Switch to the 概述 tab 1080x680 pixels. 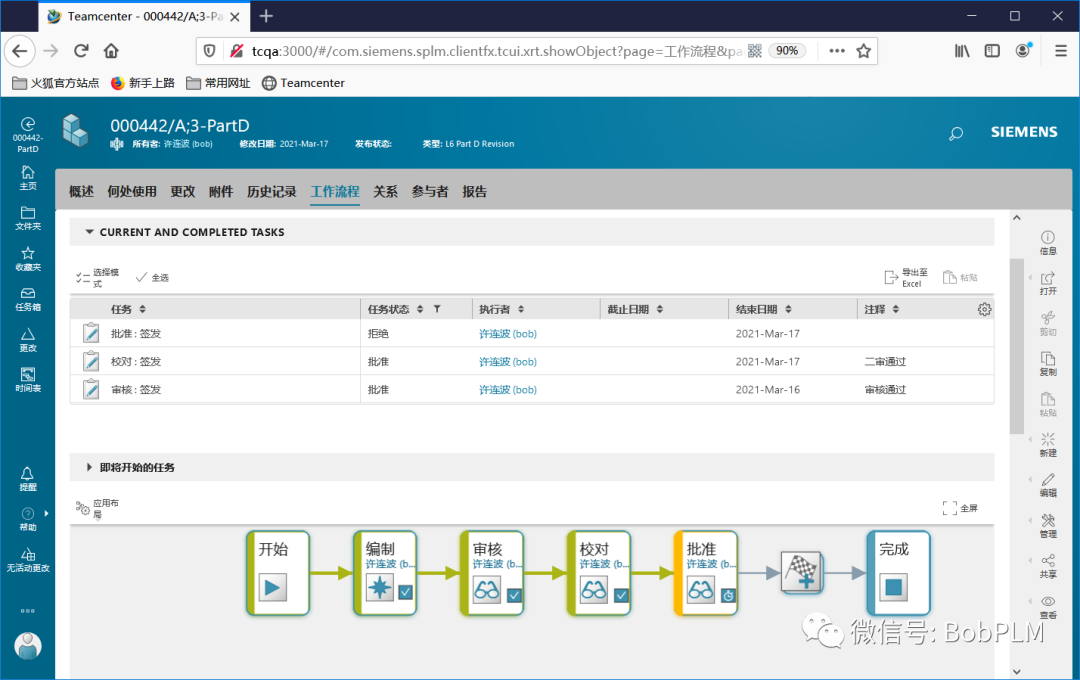(81, 192)
